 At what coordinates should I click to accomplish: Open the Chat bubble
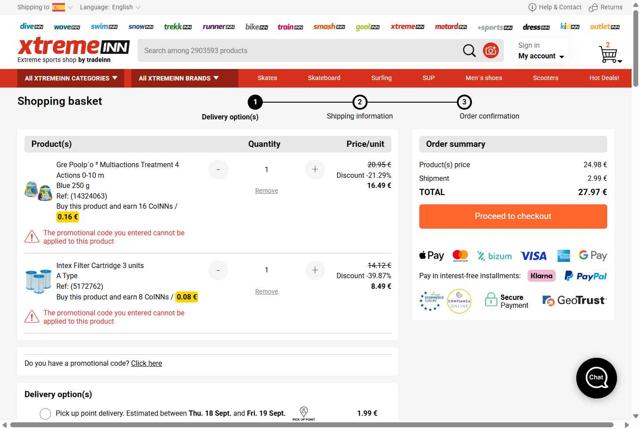click(x=596, y=378)
